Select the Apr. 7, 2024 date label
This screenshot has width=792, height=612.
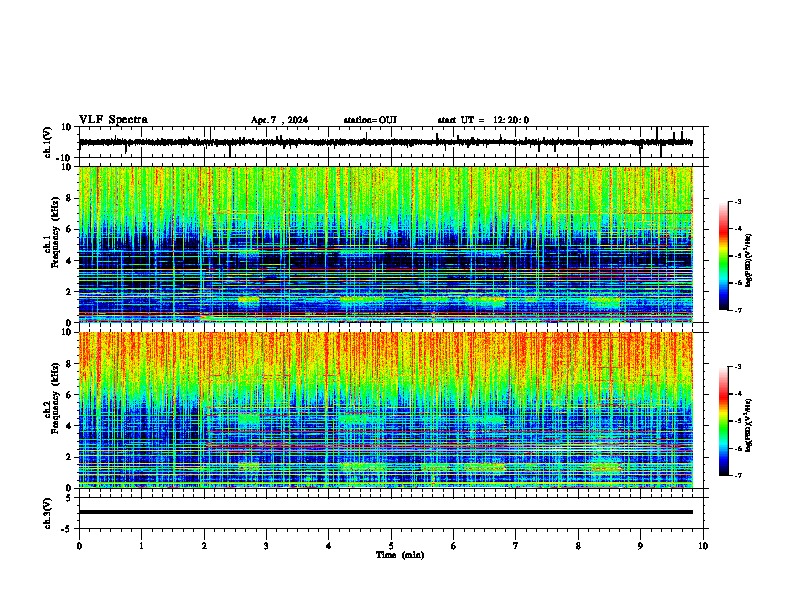pyautogui.click(x=279, y=120)
